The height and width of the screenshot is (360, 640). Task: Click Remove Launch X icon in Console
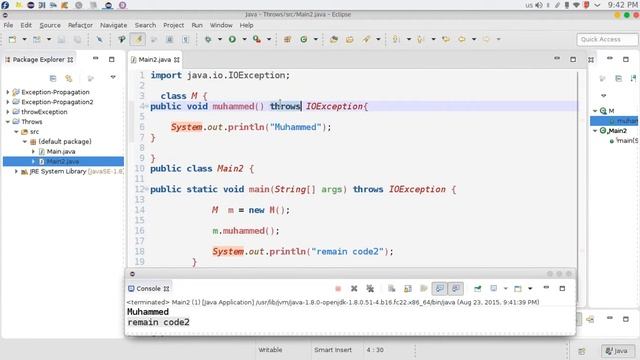pos(354,289)
